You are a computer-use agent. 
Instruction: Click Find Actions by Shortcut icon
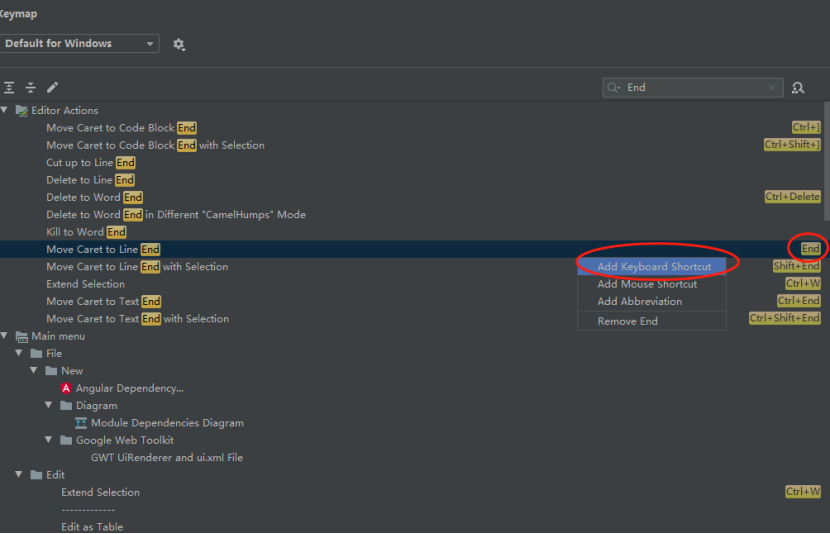click(x=798, y=88)
